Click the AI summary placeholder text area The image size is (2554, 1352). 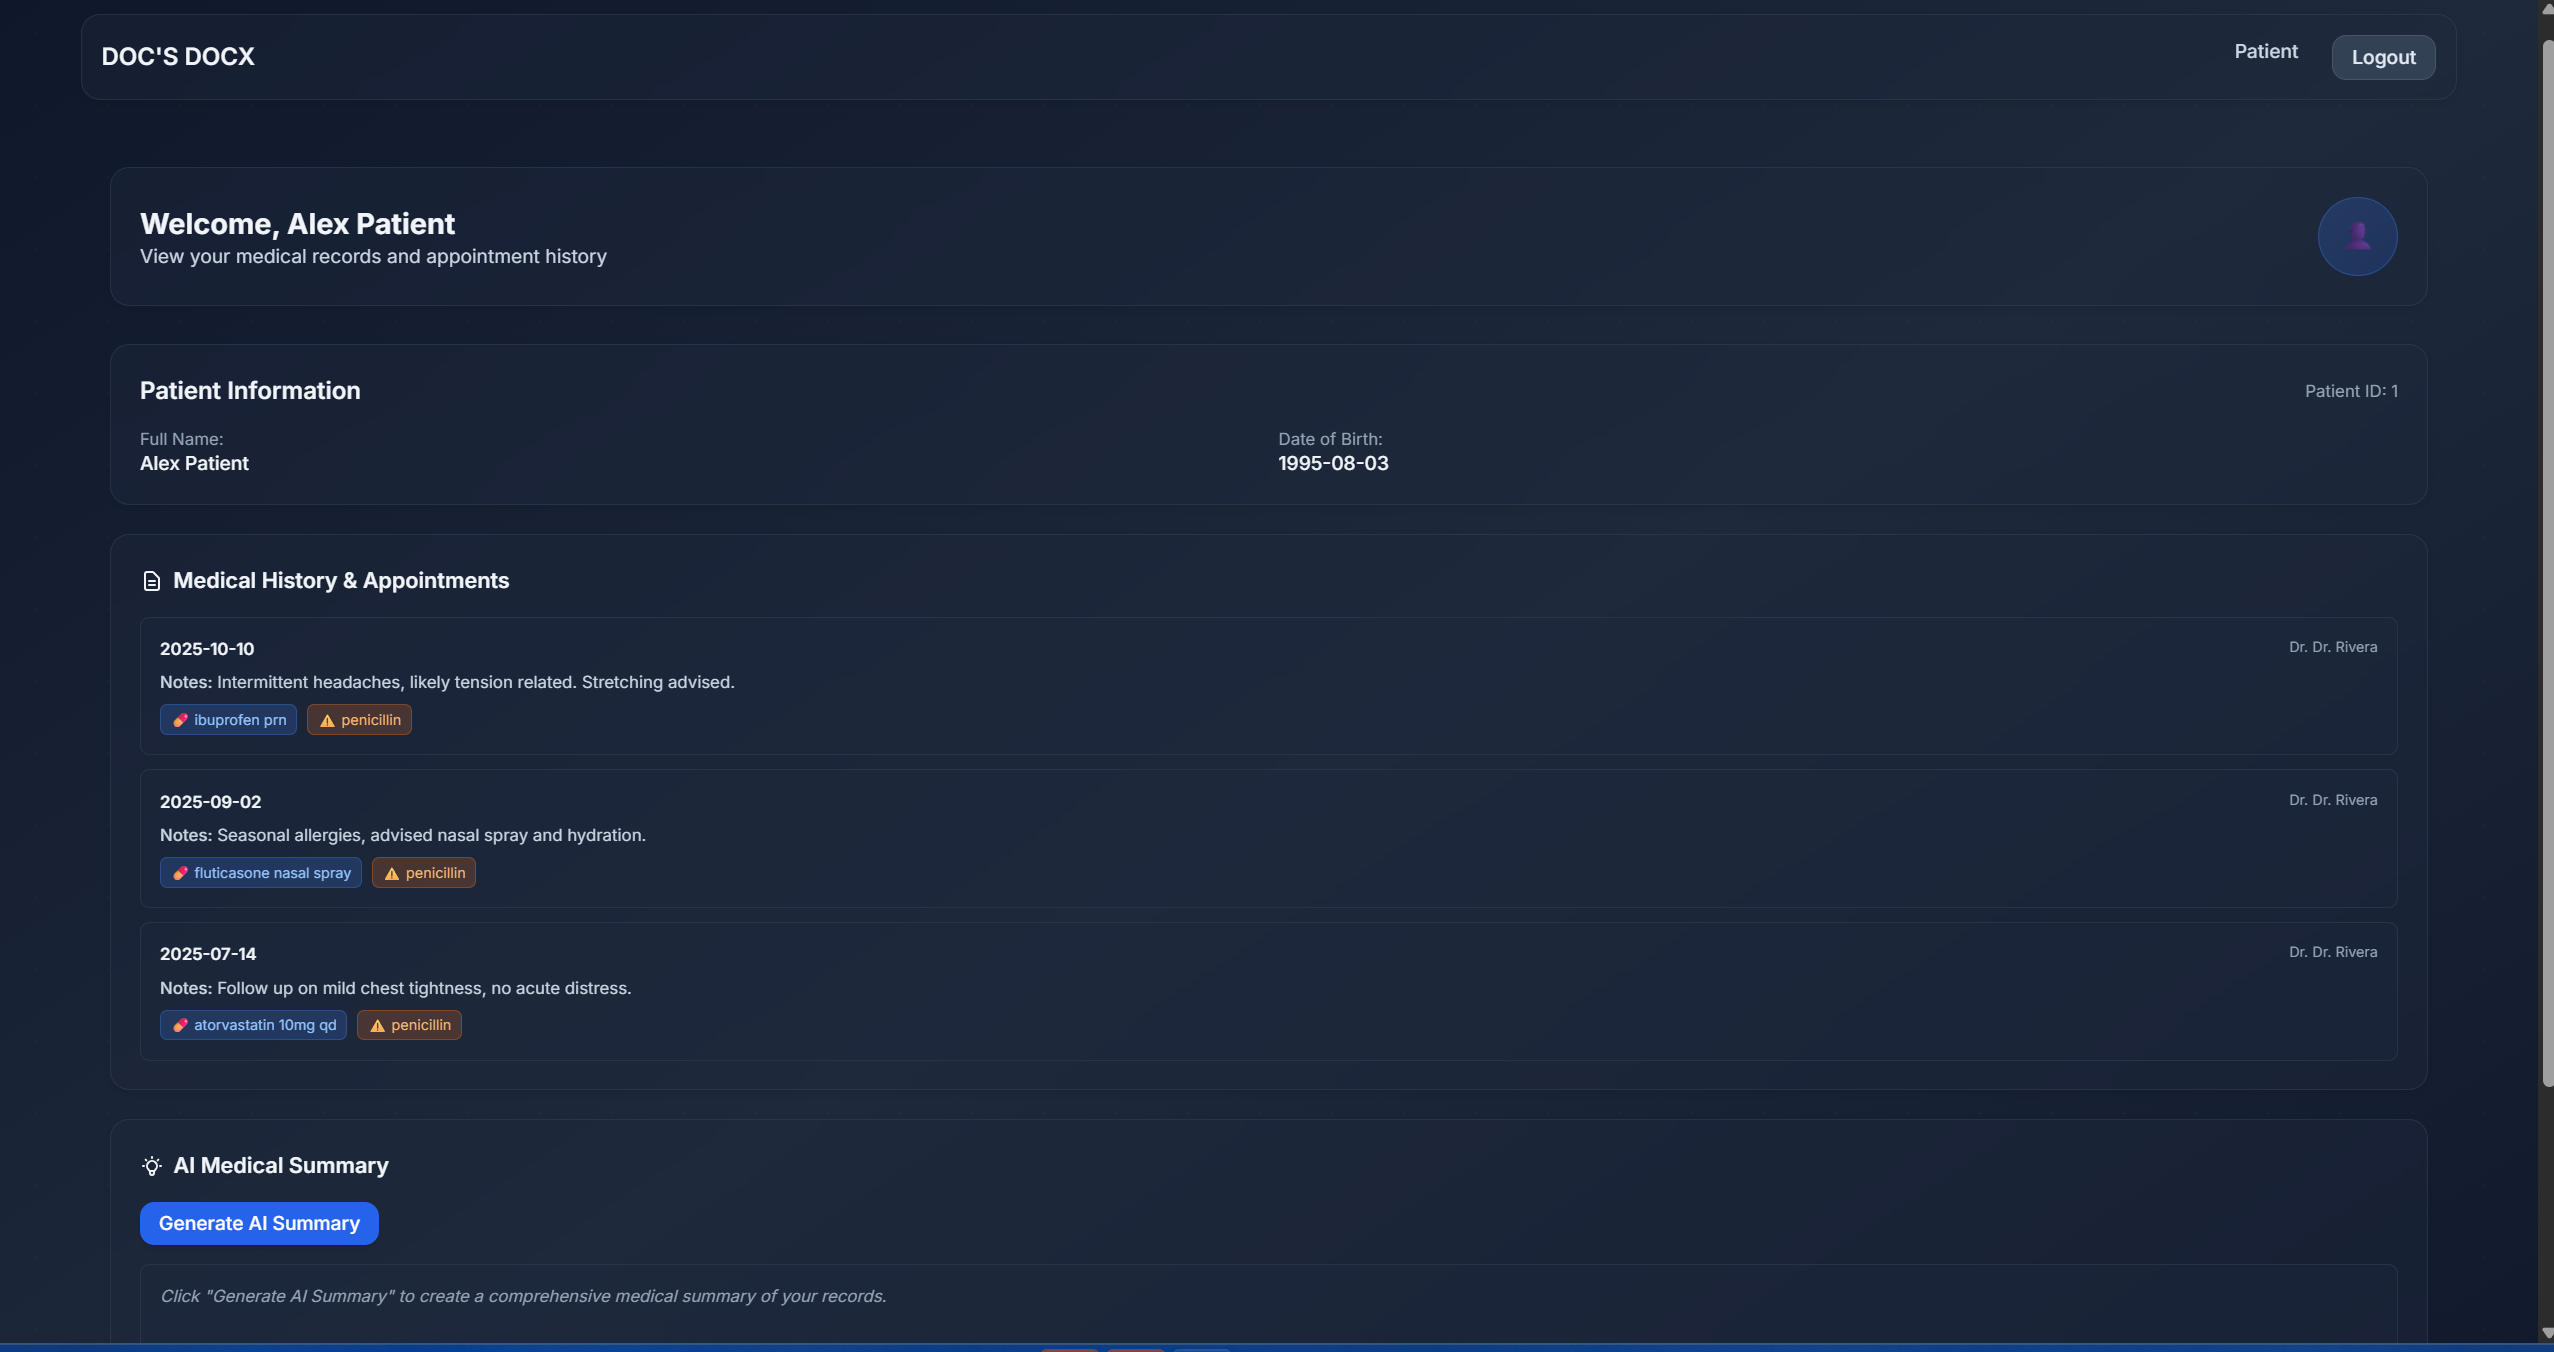[523, 1296]
